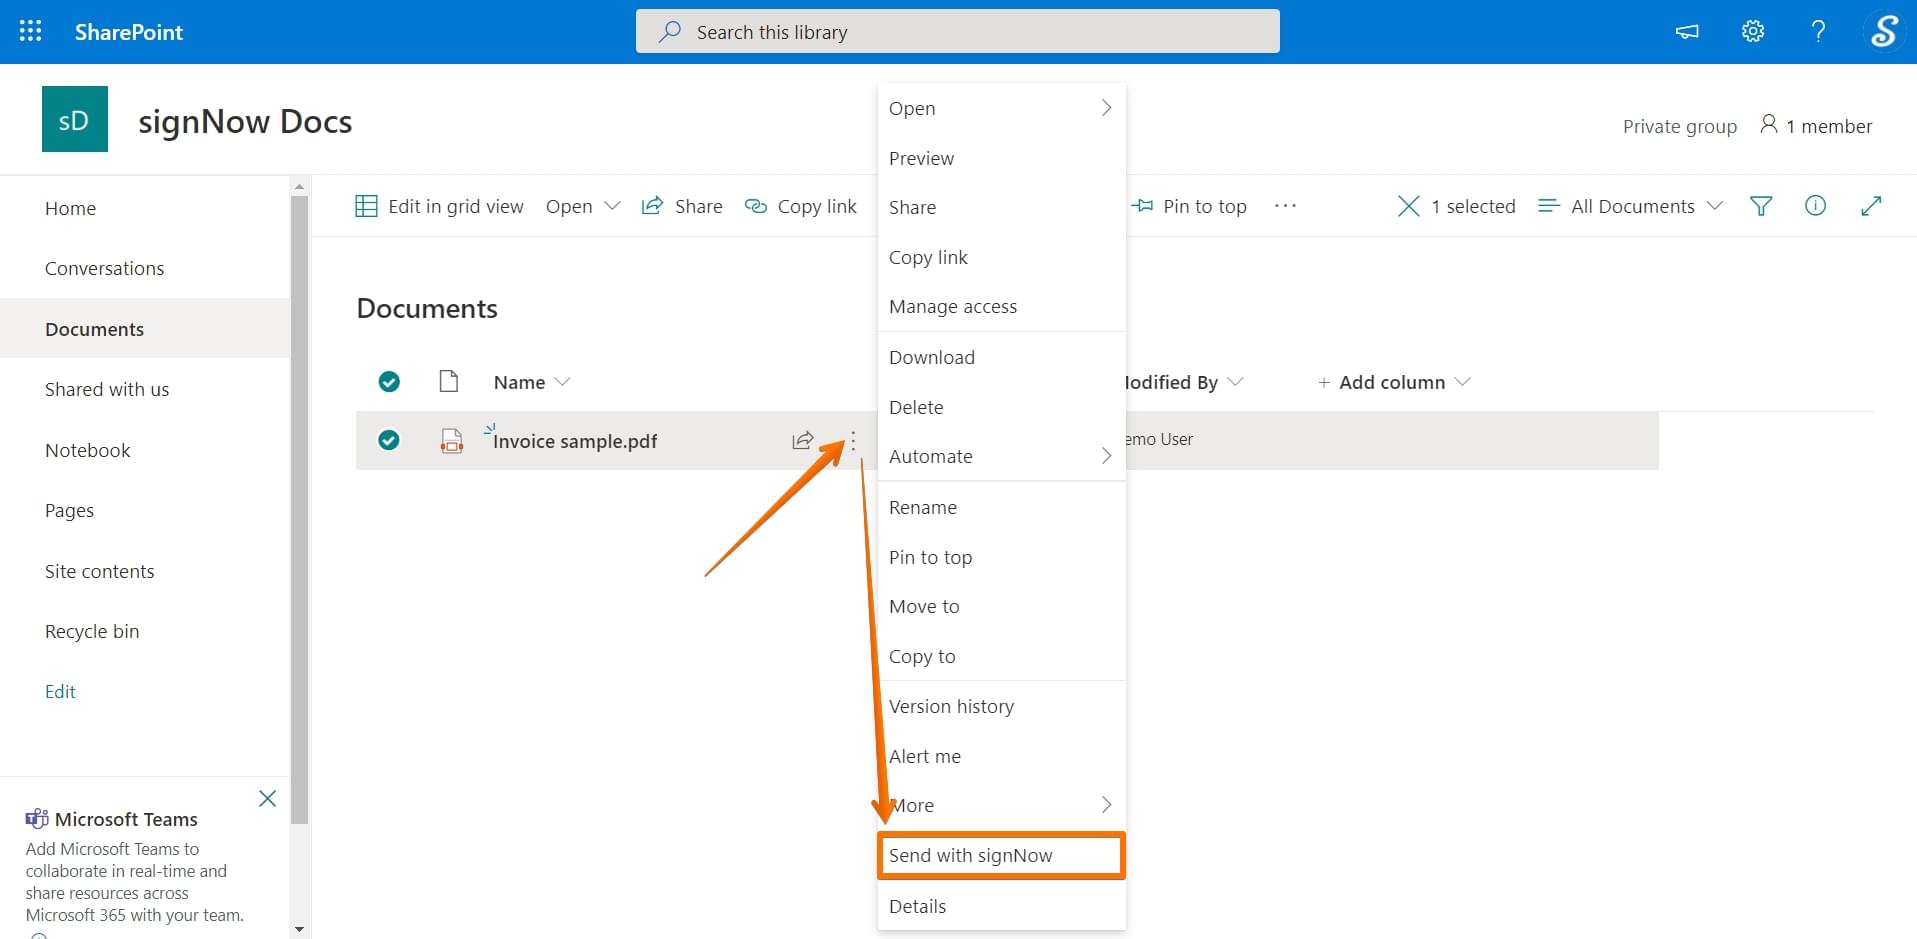Image resolution: width=1917 pixels, height=939 pixels.
Task: Open the toolbar Open dropdown
Action: 583,206
